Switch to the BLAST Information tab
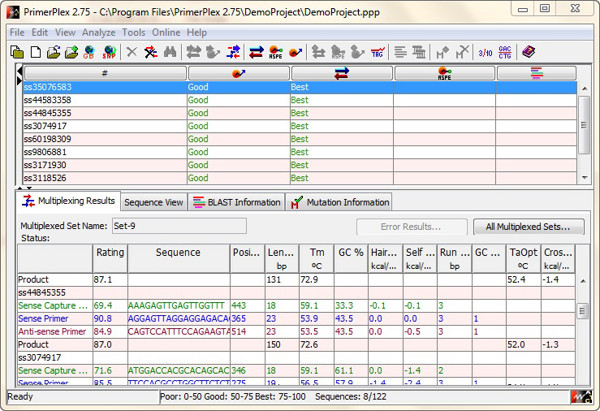Image resolution: width=600 pixels, height=411 pixels. point(236,202)
